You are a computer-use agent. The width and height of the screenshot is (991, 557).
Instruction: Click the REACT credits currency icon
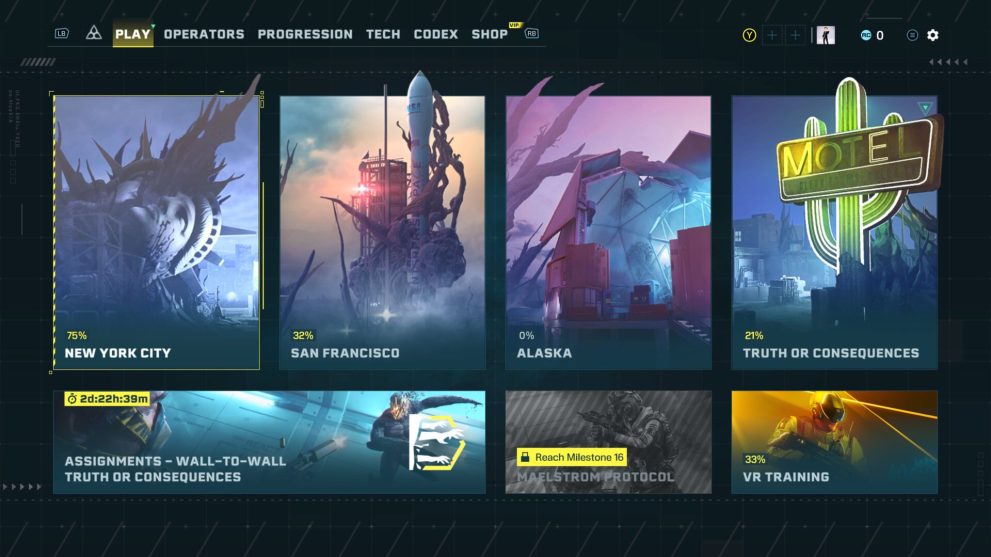point(866,35)
